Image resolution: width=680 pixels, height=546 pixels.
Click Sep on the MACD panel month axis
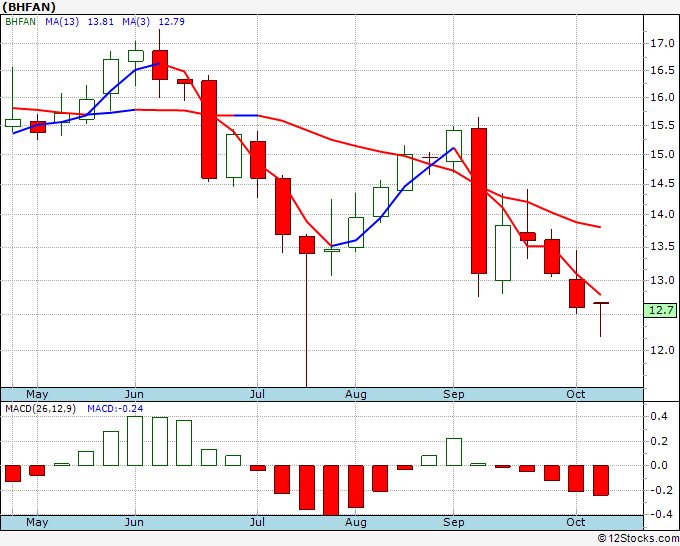coord(454,522)
